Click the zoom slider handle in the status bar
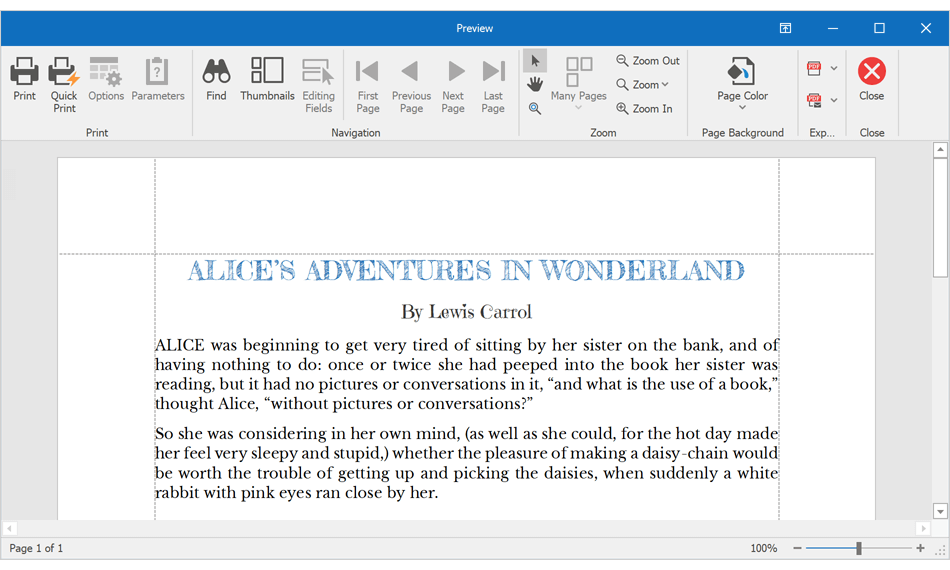The width and height of the screenshot is (950, 570). [858, 548]
